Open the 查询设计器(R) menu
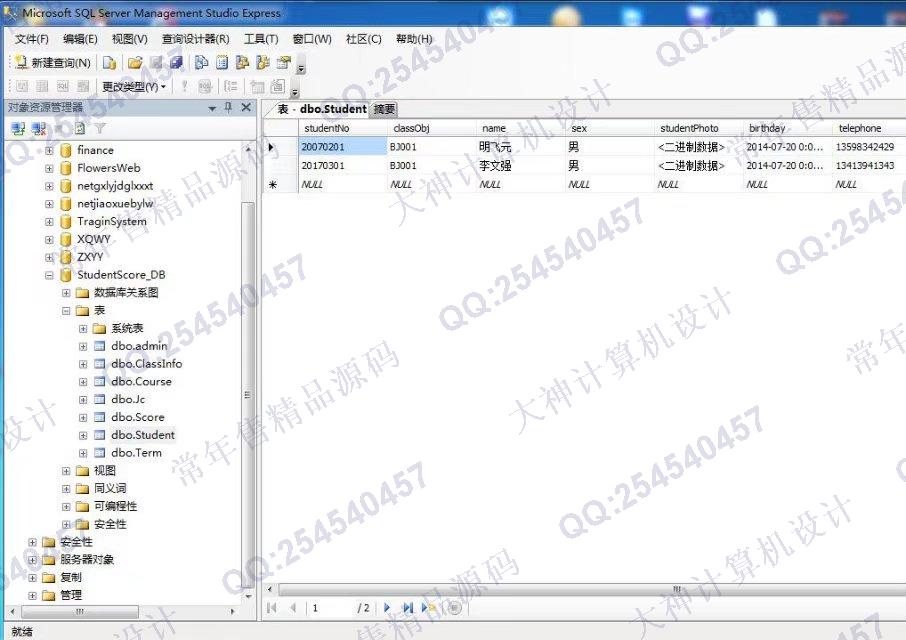 click(195, 39)
